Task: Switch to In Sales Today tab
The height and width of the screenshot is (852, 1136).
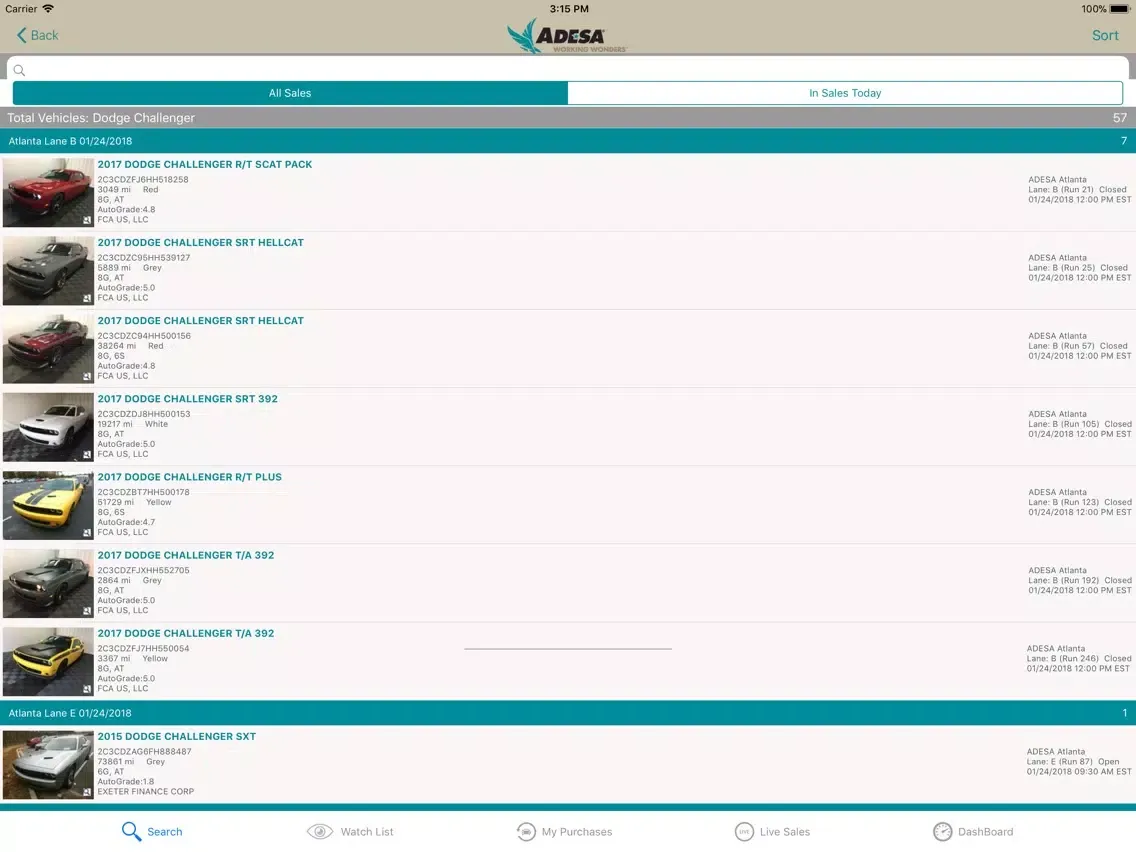Action: point(845,93)
